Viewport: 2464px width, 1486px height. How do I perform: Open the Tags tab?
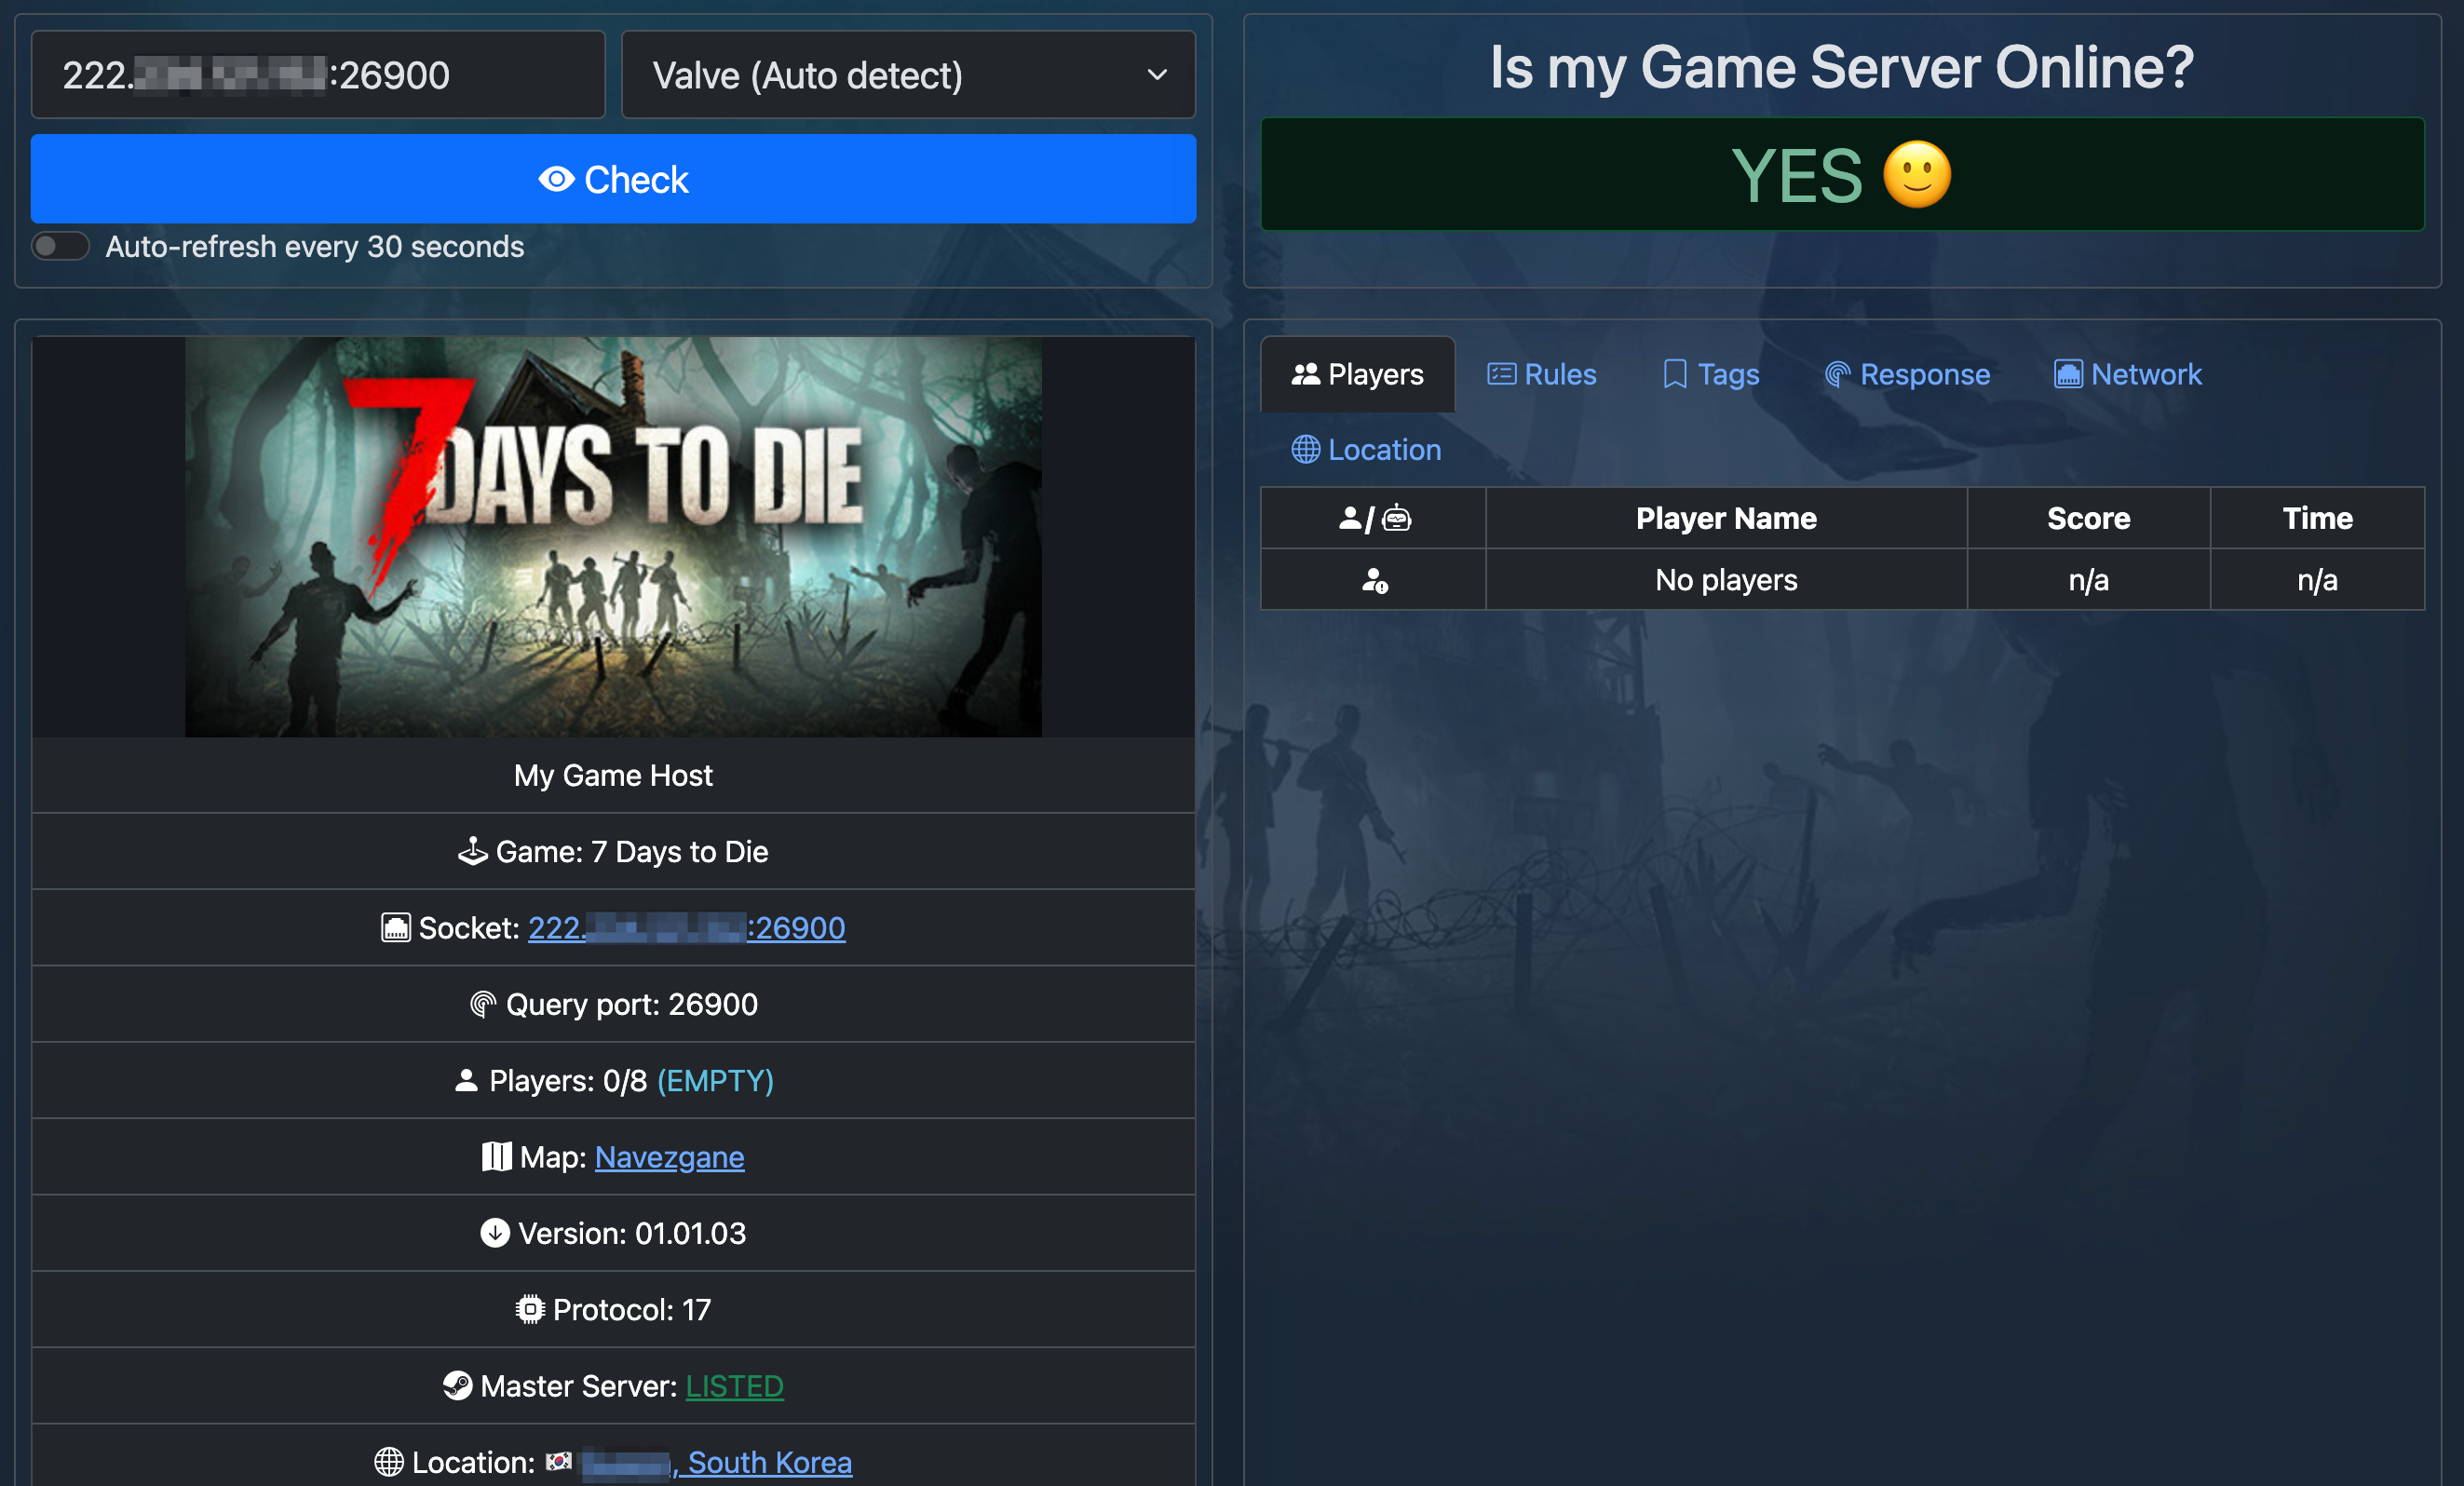[1710, 374]
